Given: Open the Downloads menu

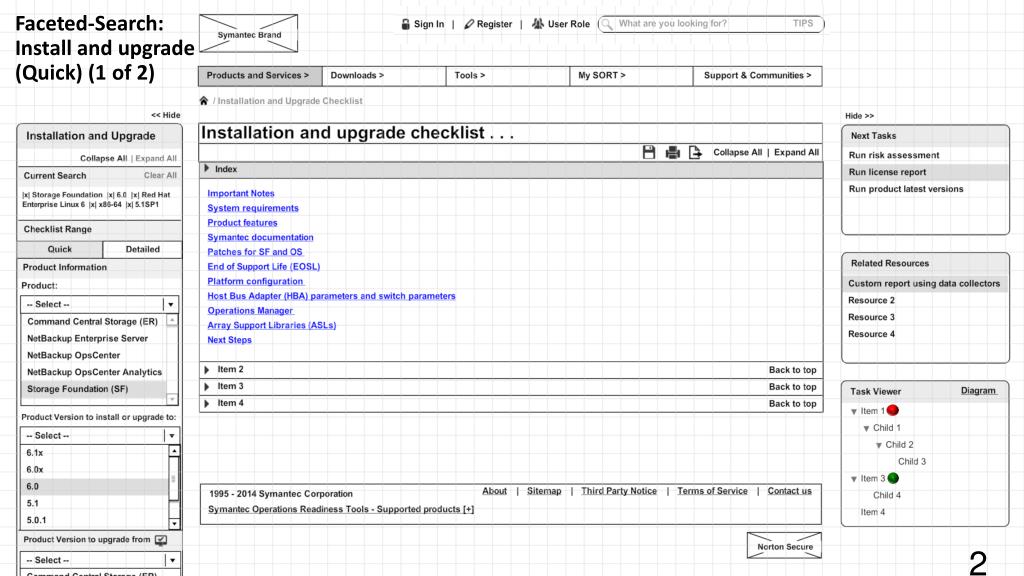Looking at the screenshot, I should point(384,76).
